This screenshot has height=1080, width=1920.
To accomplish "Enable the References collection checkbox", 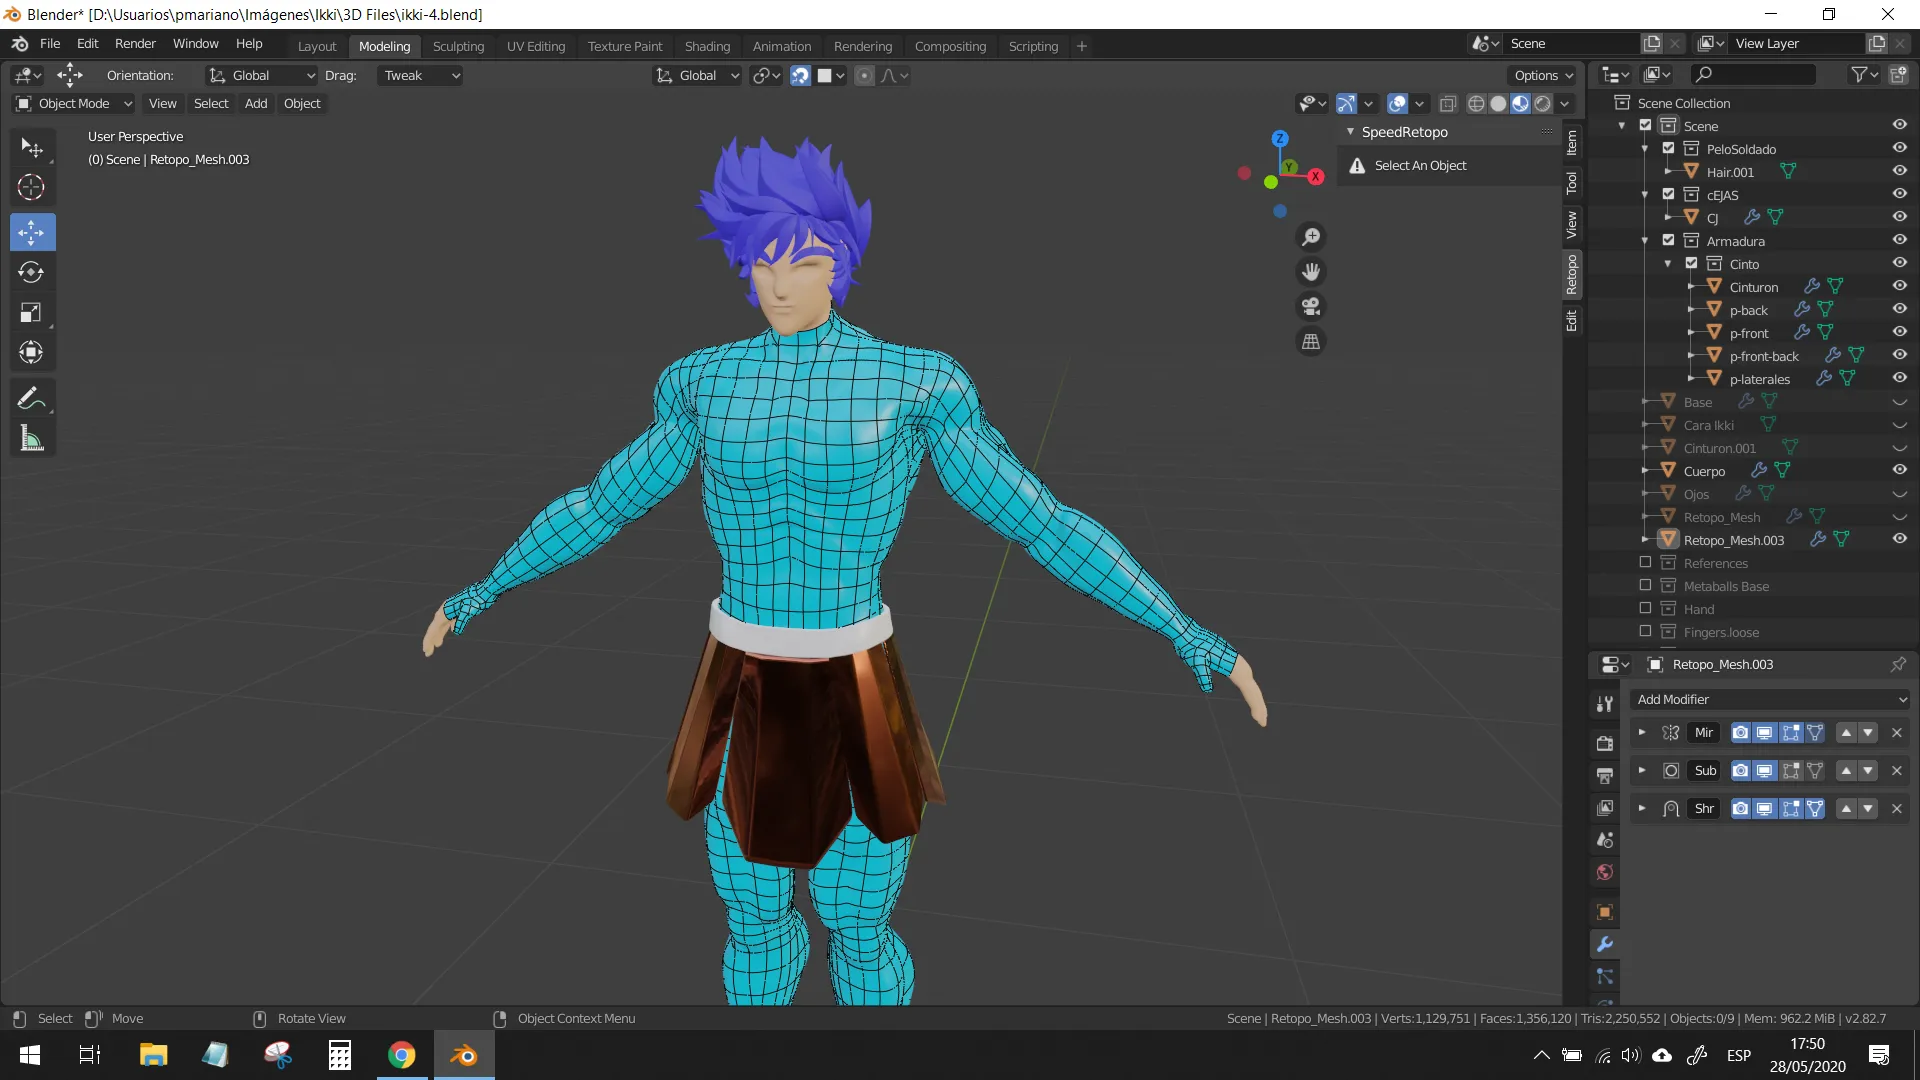I will [x=1645, y=562].
